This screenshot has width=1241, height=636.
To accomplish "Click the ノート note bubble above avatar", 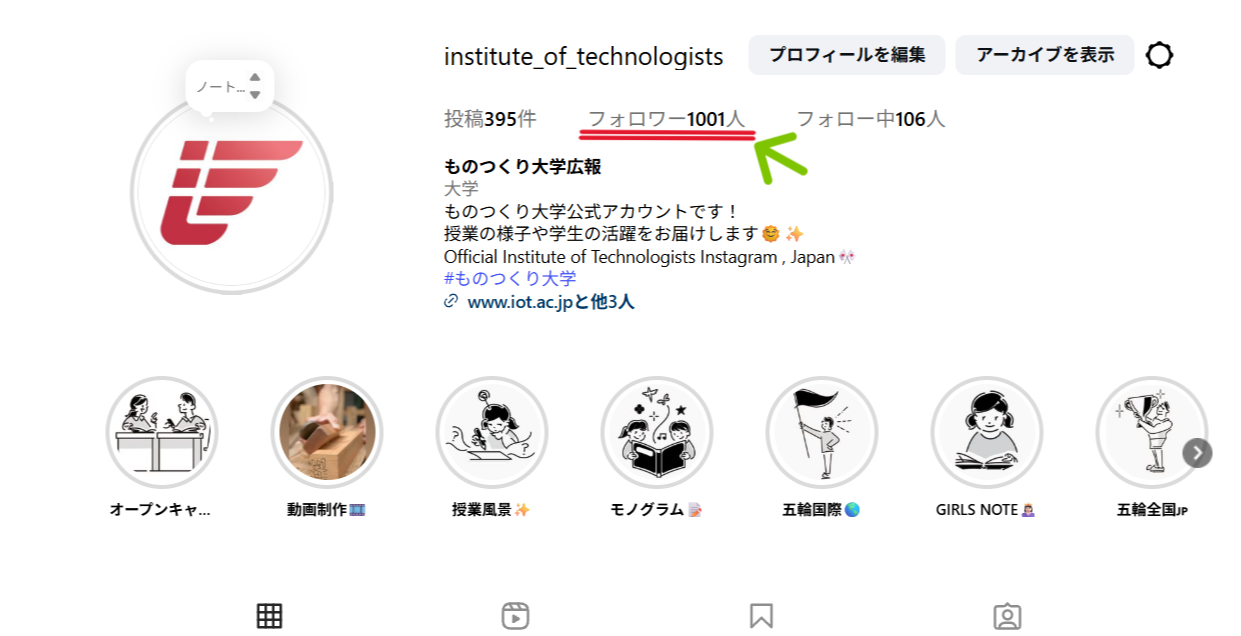I will [230, 87].
